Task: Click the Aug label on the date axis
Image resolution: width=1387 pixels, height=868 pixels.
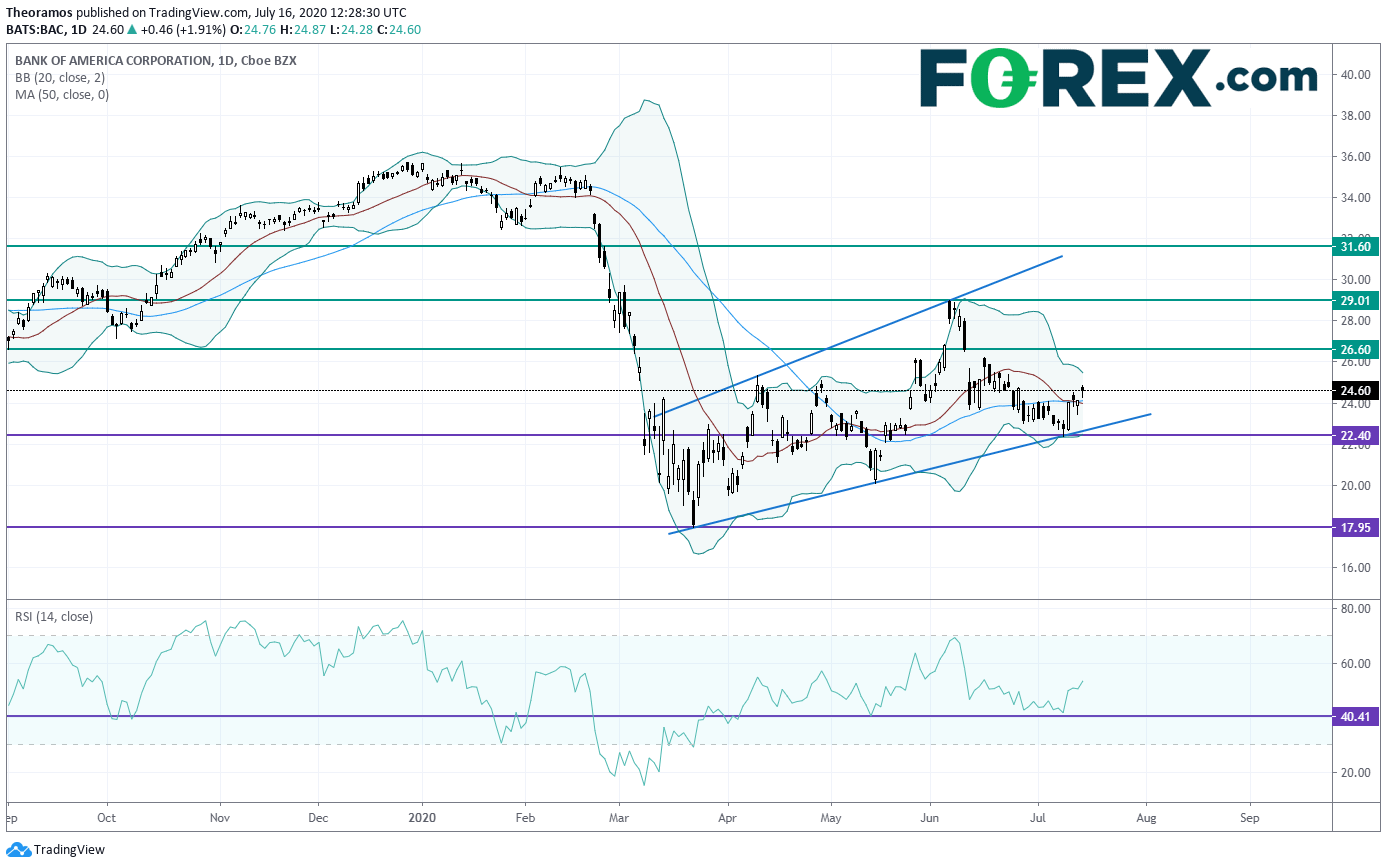Action: coord(1146,816)
